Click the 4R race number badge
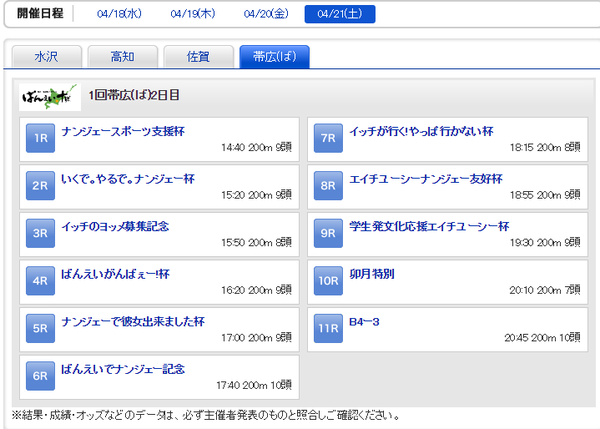This screenshot has height=429, width=600. click(40, 281)
